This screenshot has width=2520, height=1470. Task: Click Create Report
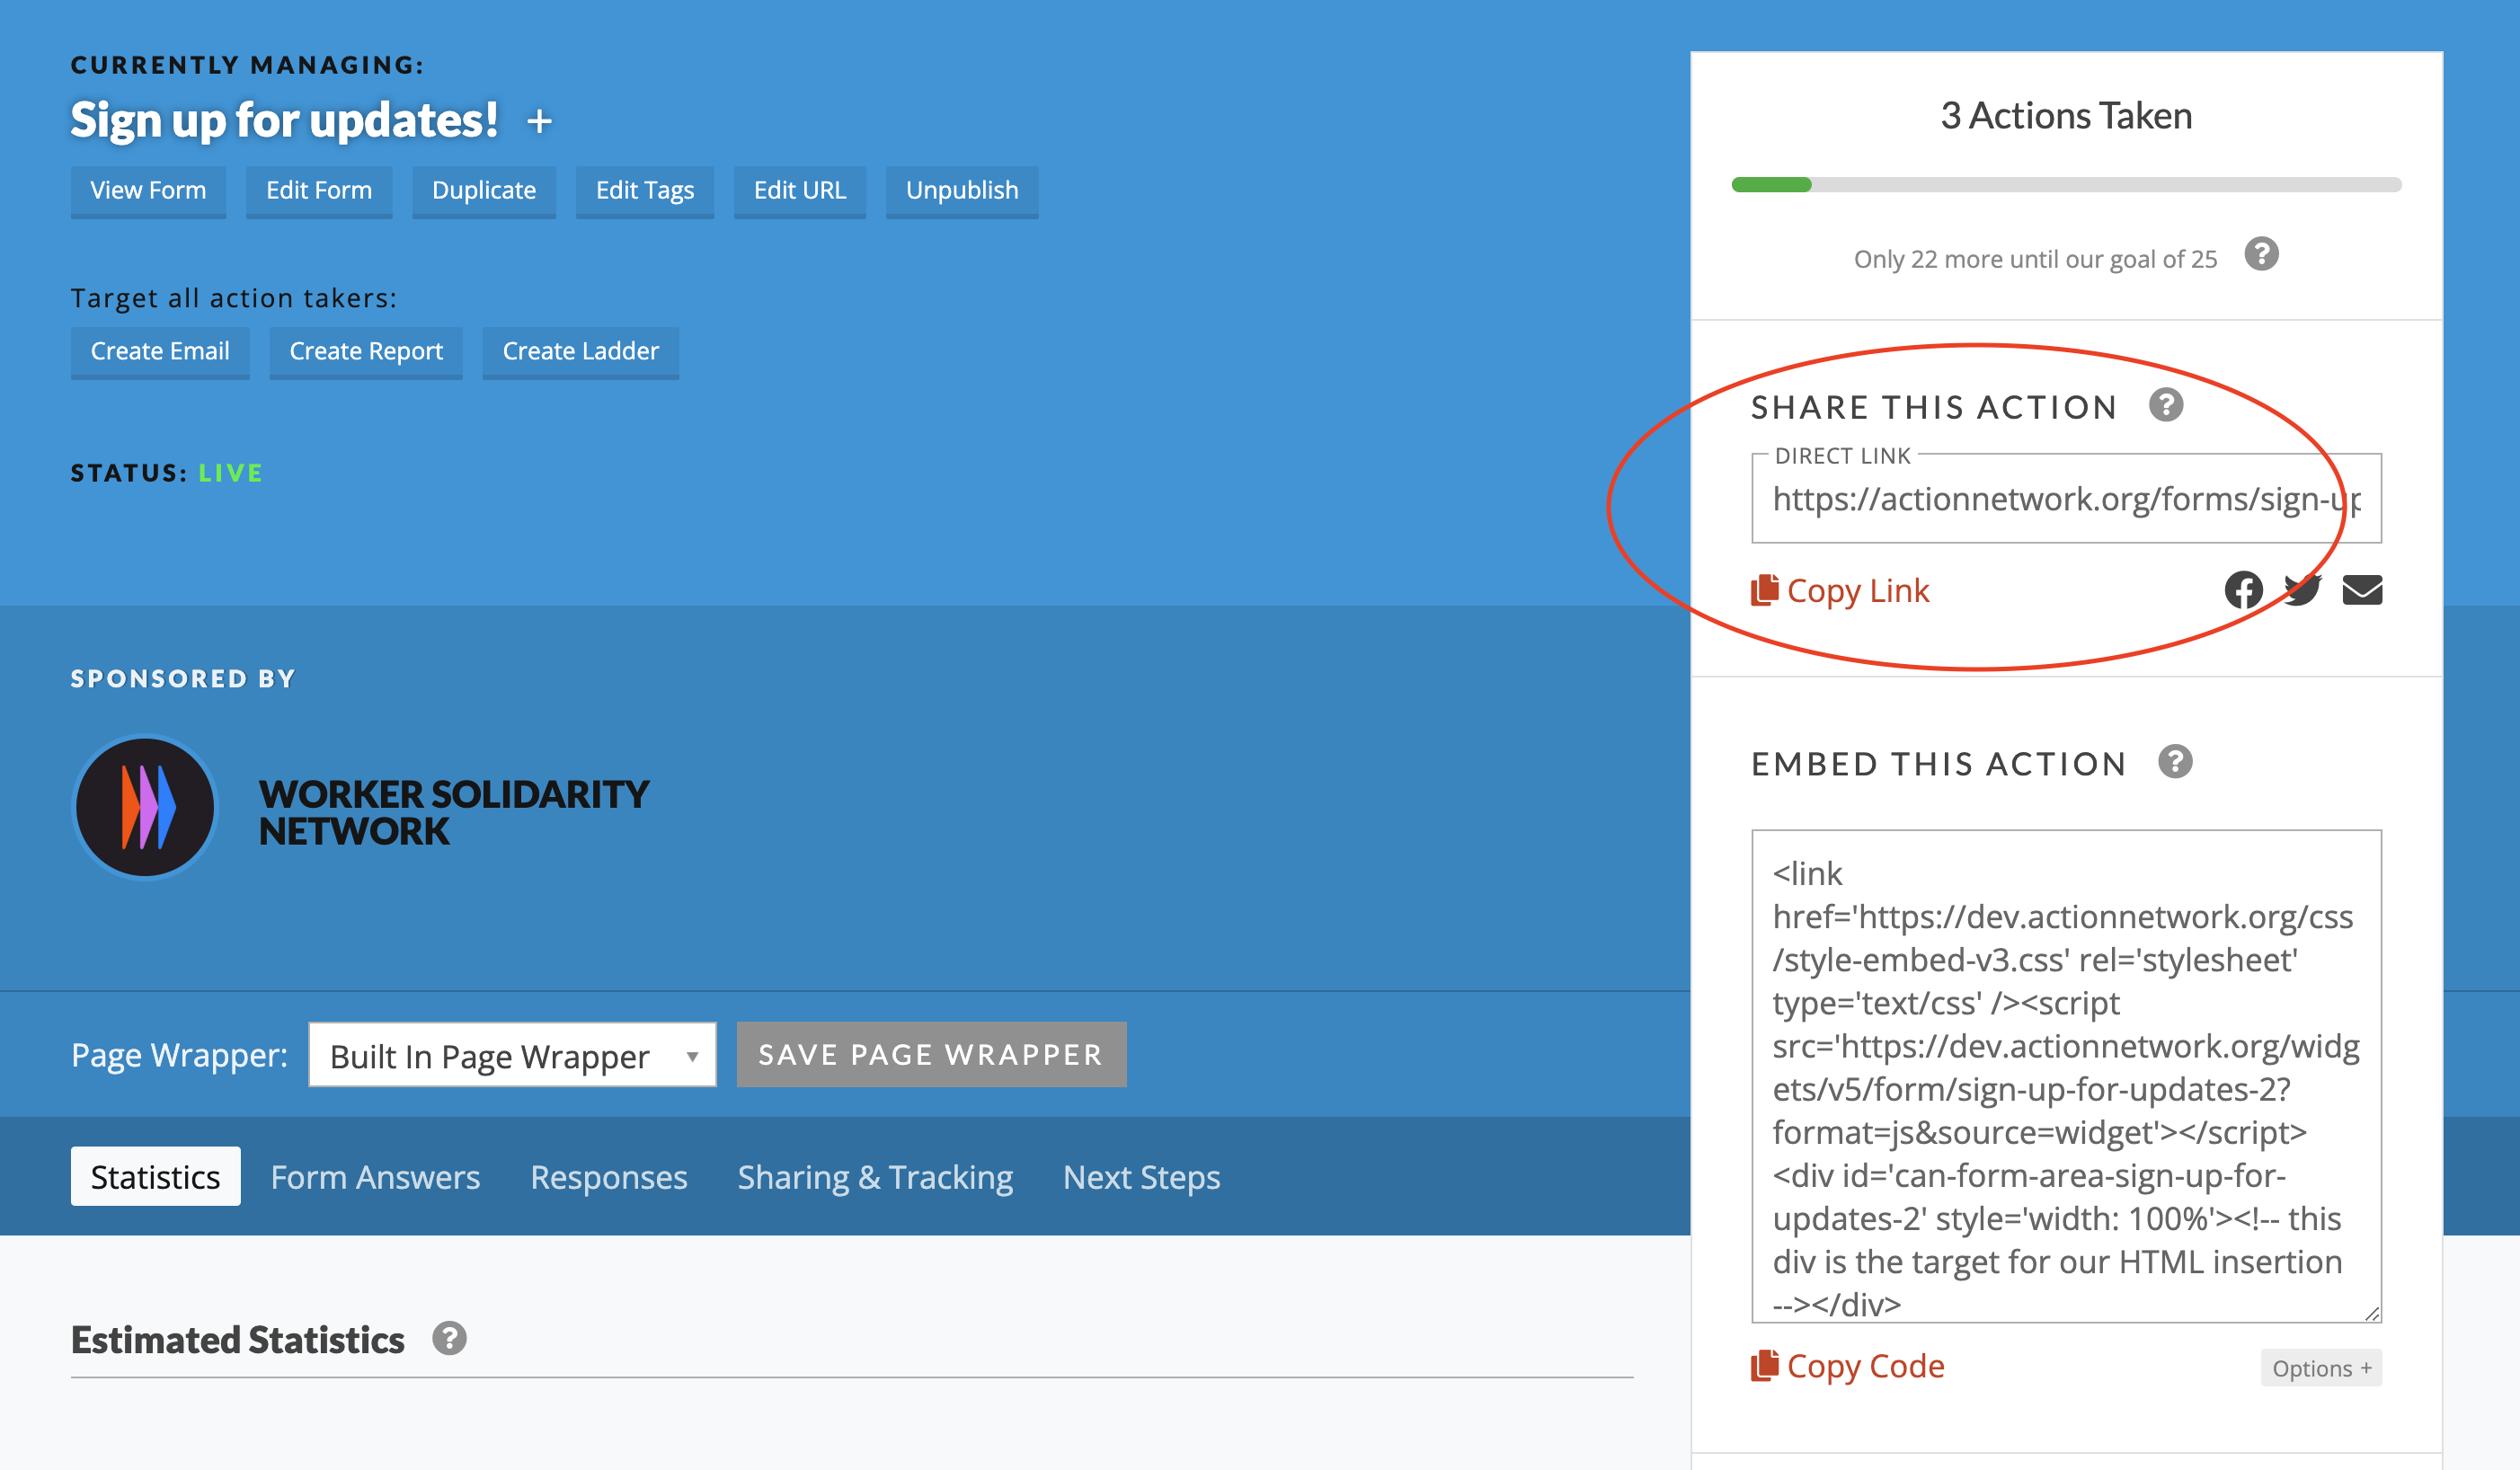tap(366, 352)
